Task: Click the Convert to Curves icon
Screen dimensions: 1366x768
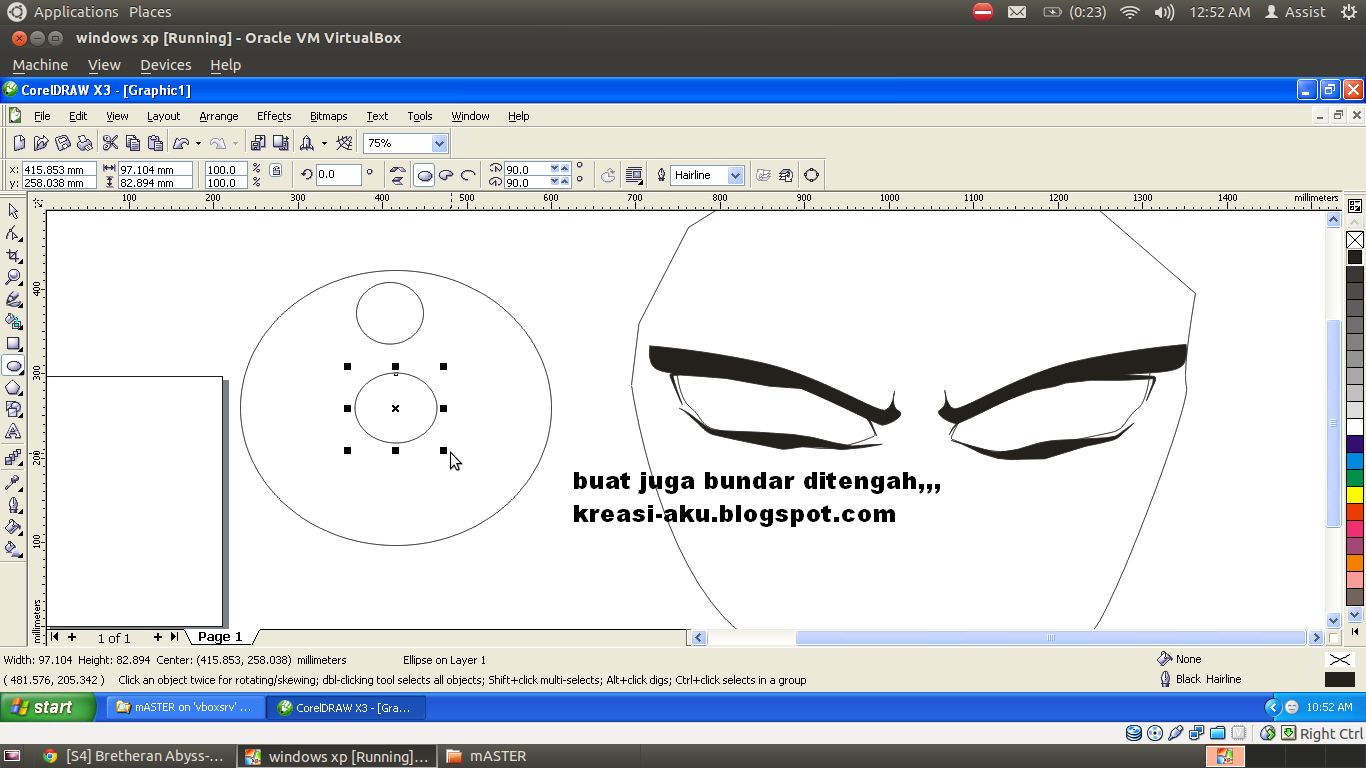Action: pyautogui.click(x=811, y=175)
